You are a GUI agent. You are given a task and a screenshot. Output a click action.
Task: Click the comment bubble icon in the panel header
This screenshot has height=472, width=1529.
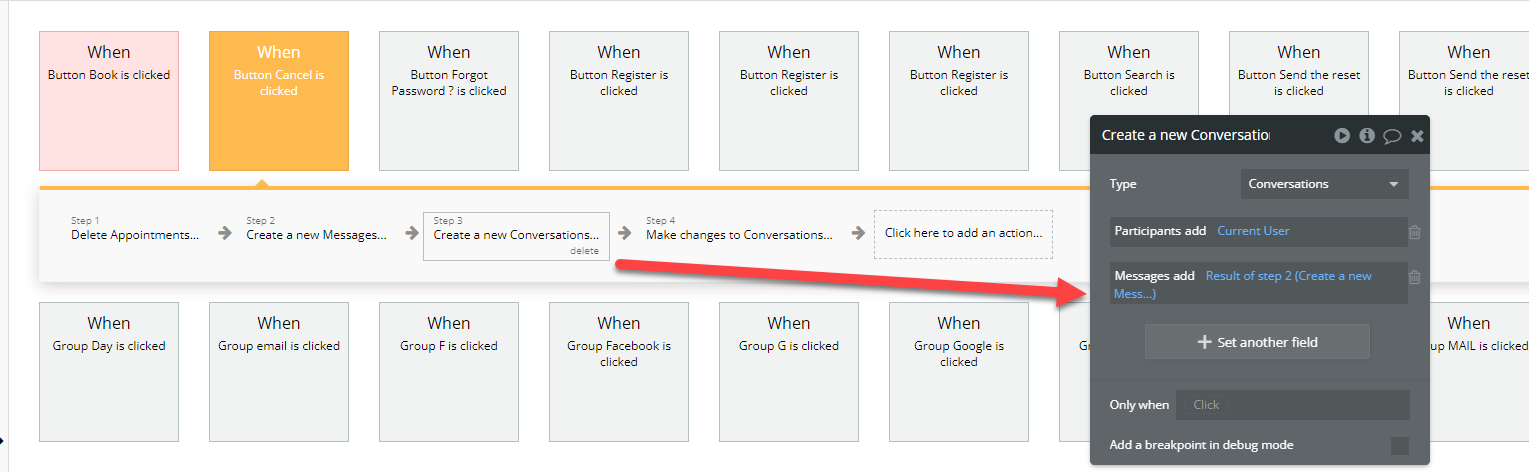tap(1392, 136)
